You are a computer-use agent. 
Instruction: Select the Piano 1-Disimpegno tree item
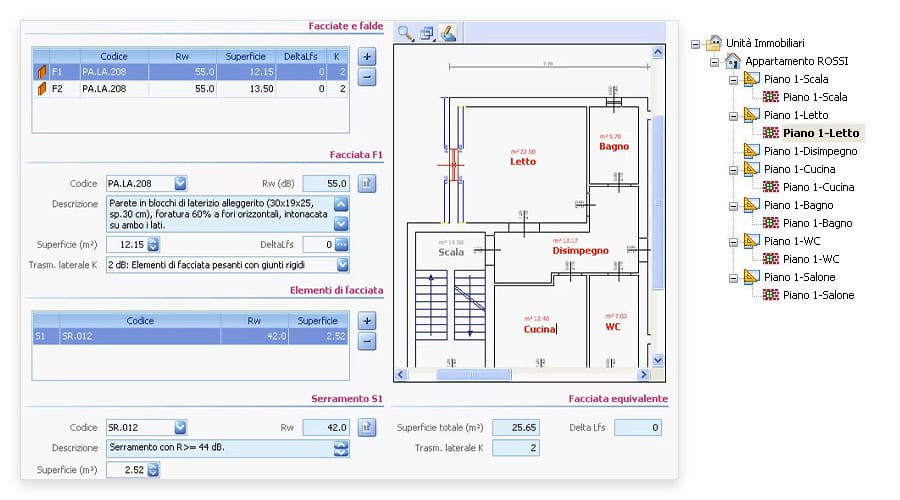pos(810,151)
